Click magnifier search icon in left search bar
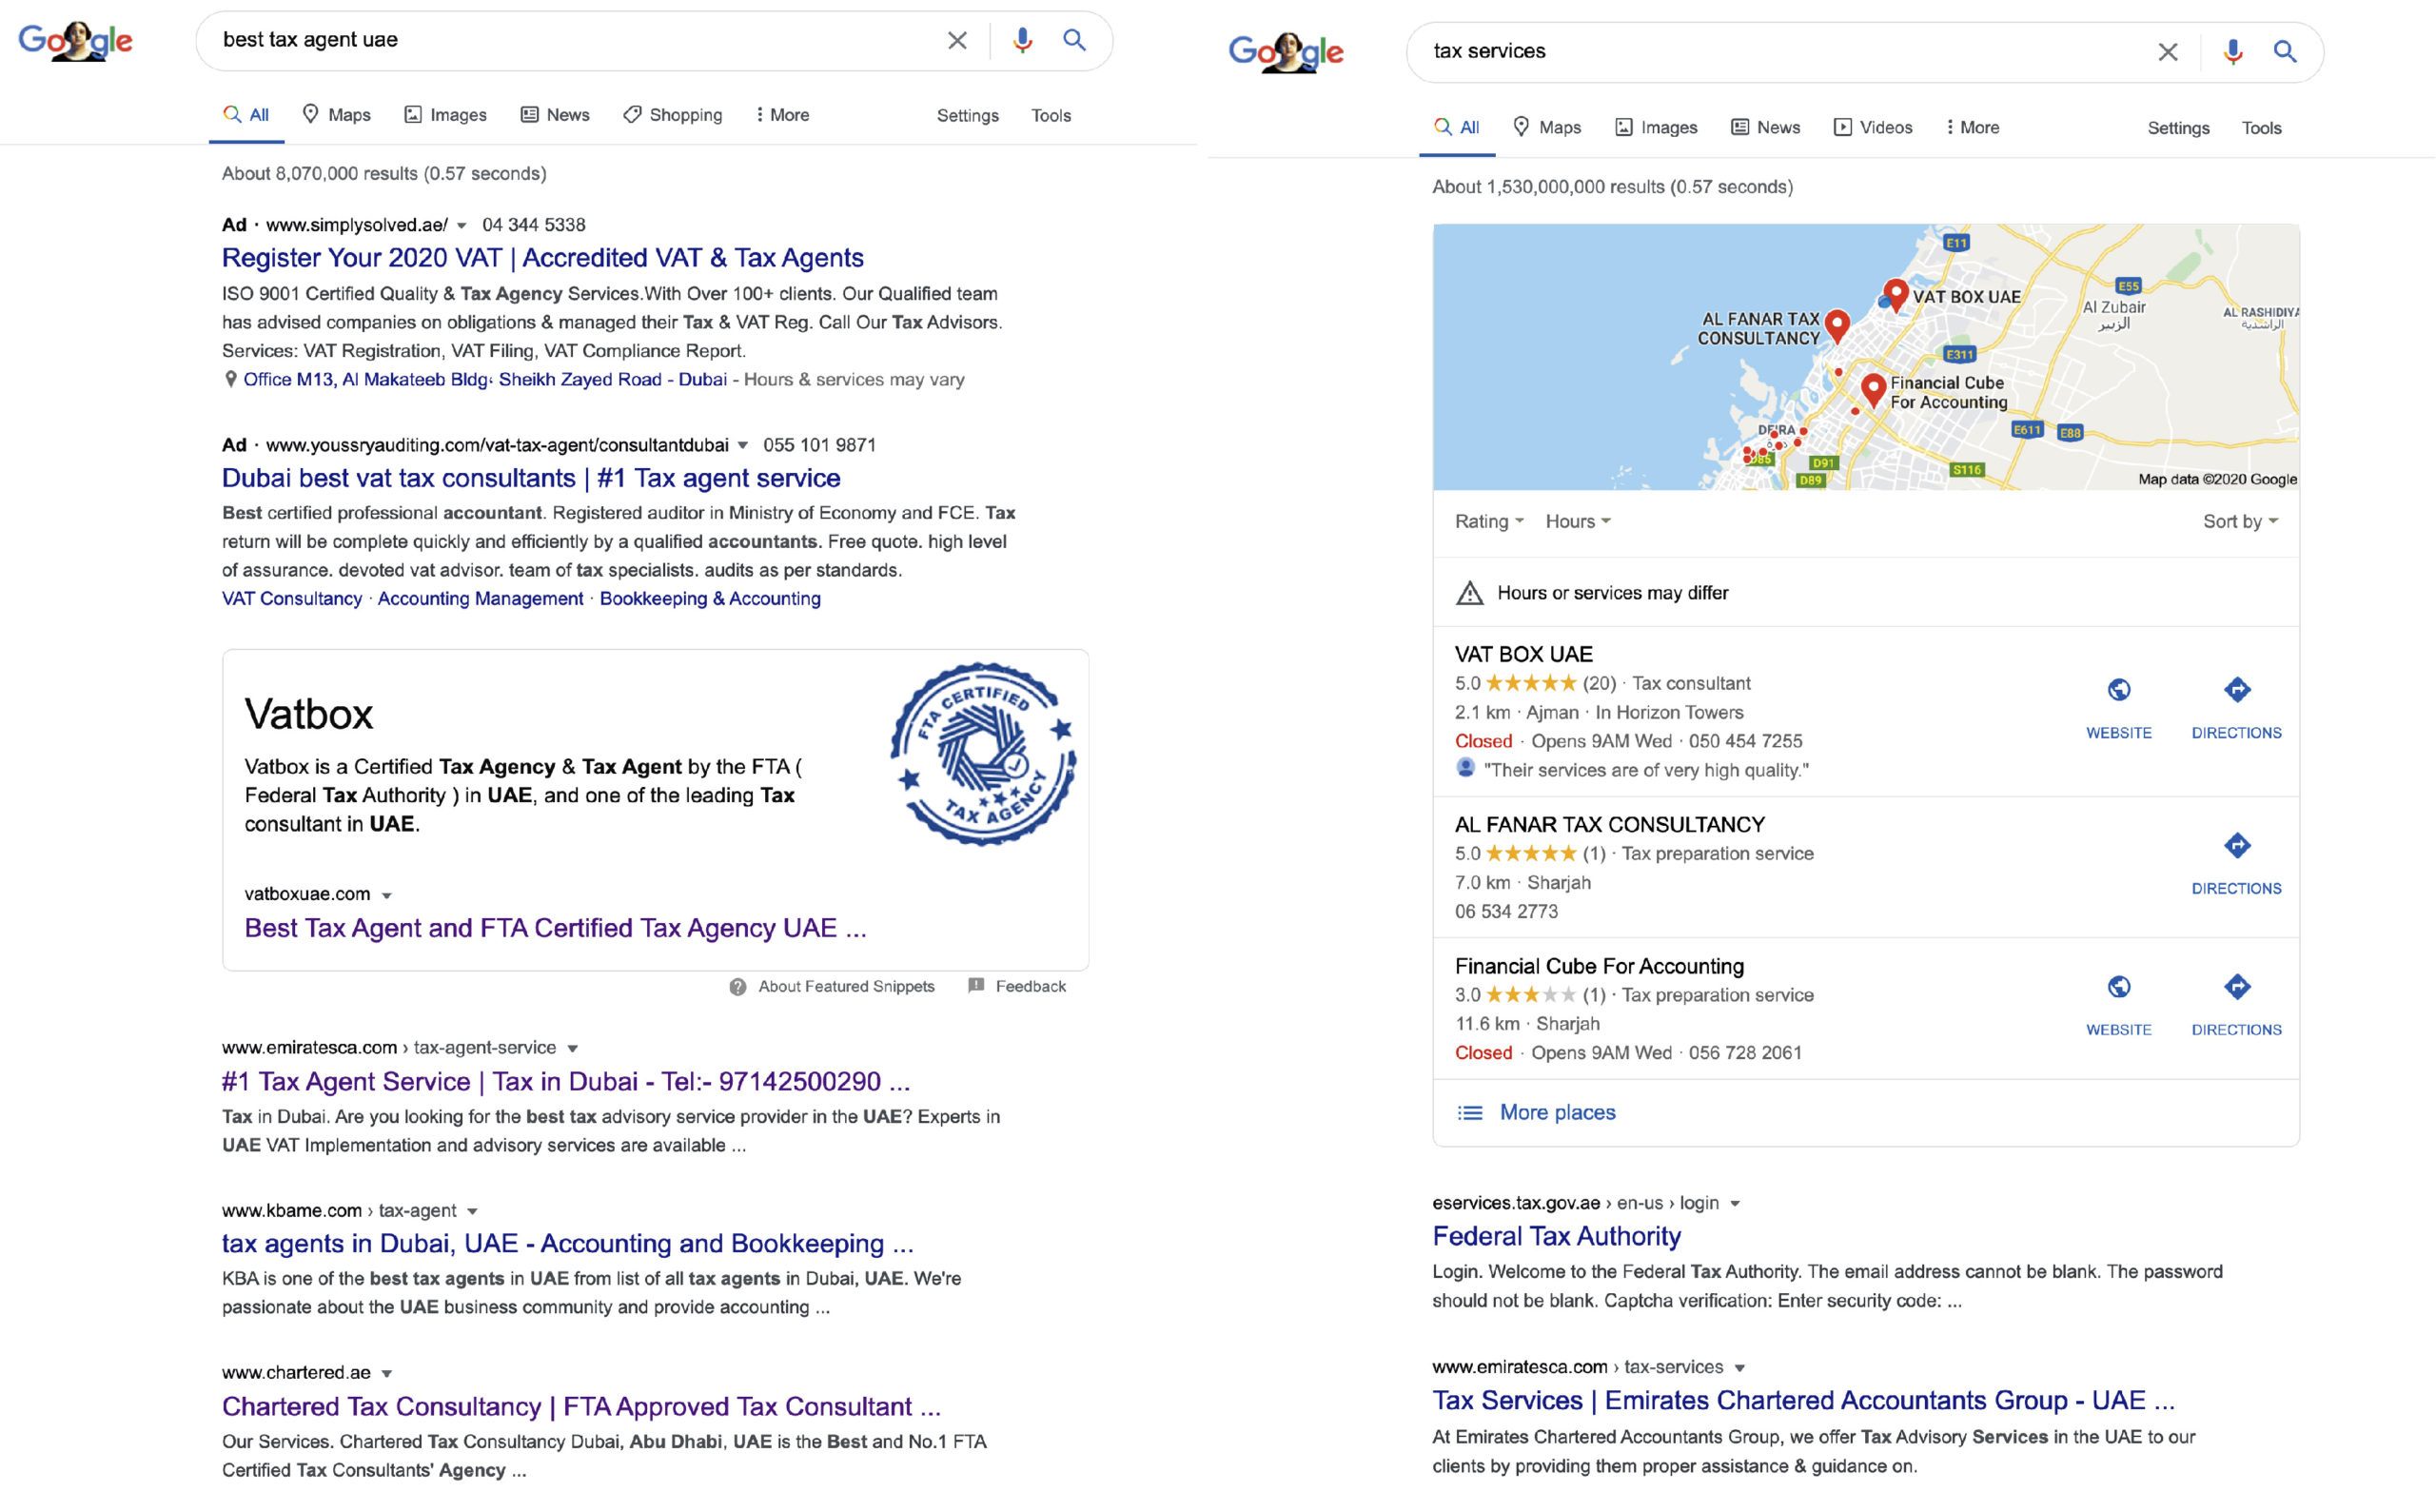This screenshot has height=1512, width=2436. pyautogui.click(x=1075, y=40)
